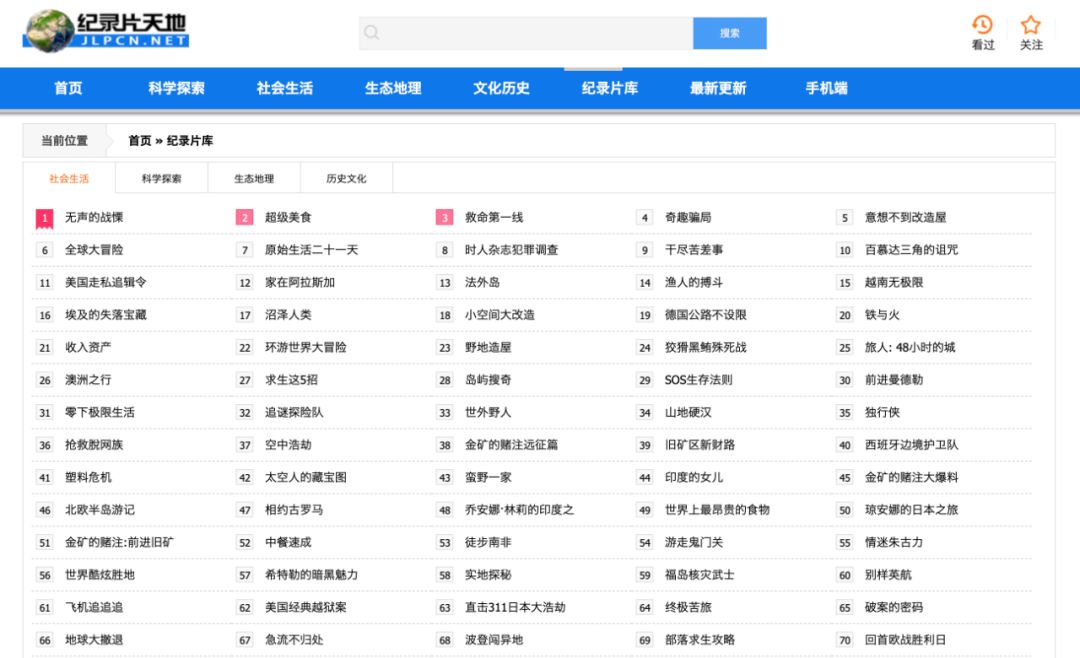The image size is (1080, 658).
Task: Open the 无声的战慄 documentary link
Action: tap(94, 217)
